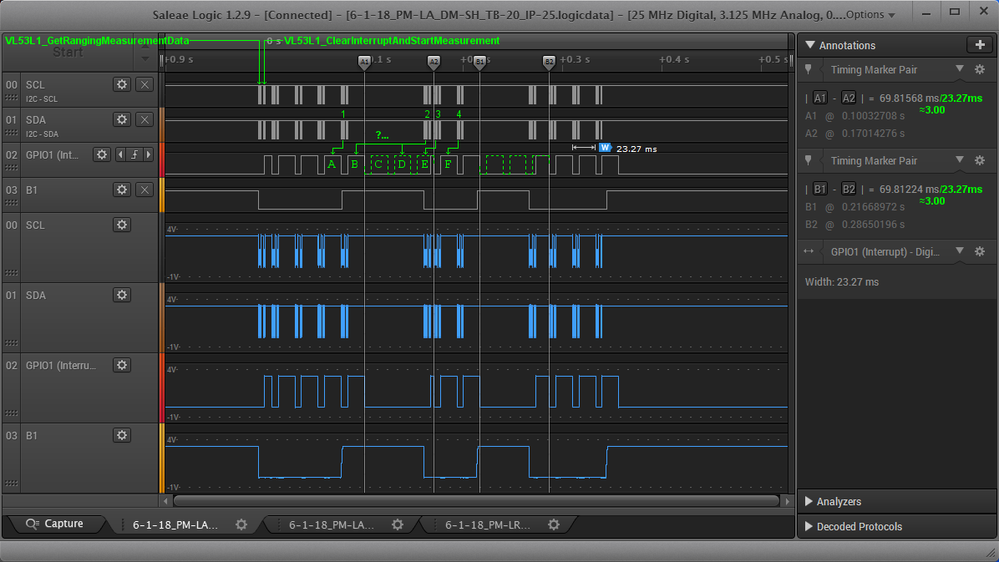Open gear settings for A1-A2 Timing Marker Pair
The height and width of the screenshot is (562, 999).
click(980, 69)
